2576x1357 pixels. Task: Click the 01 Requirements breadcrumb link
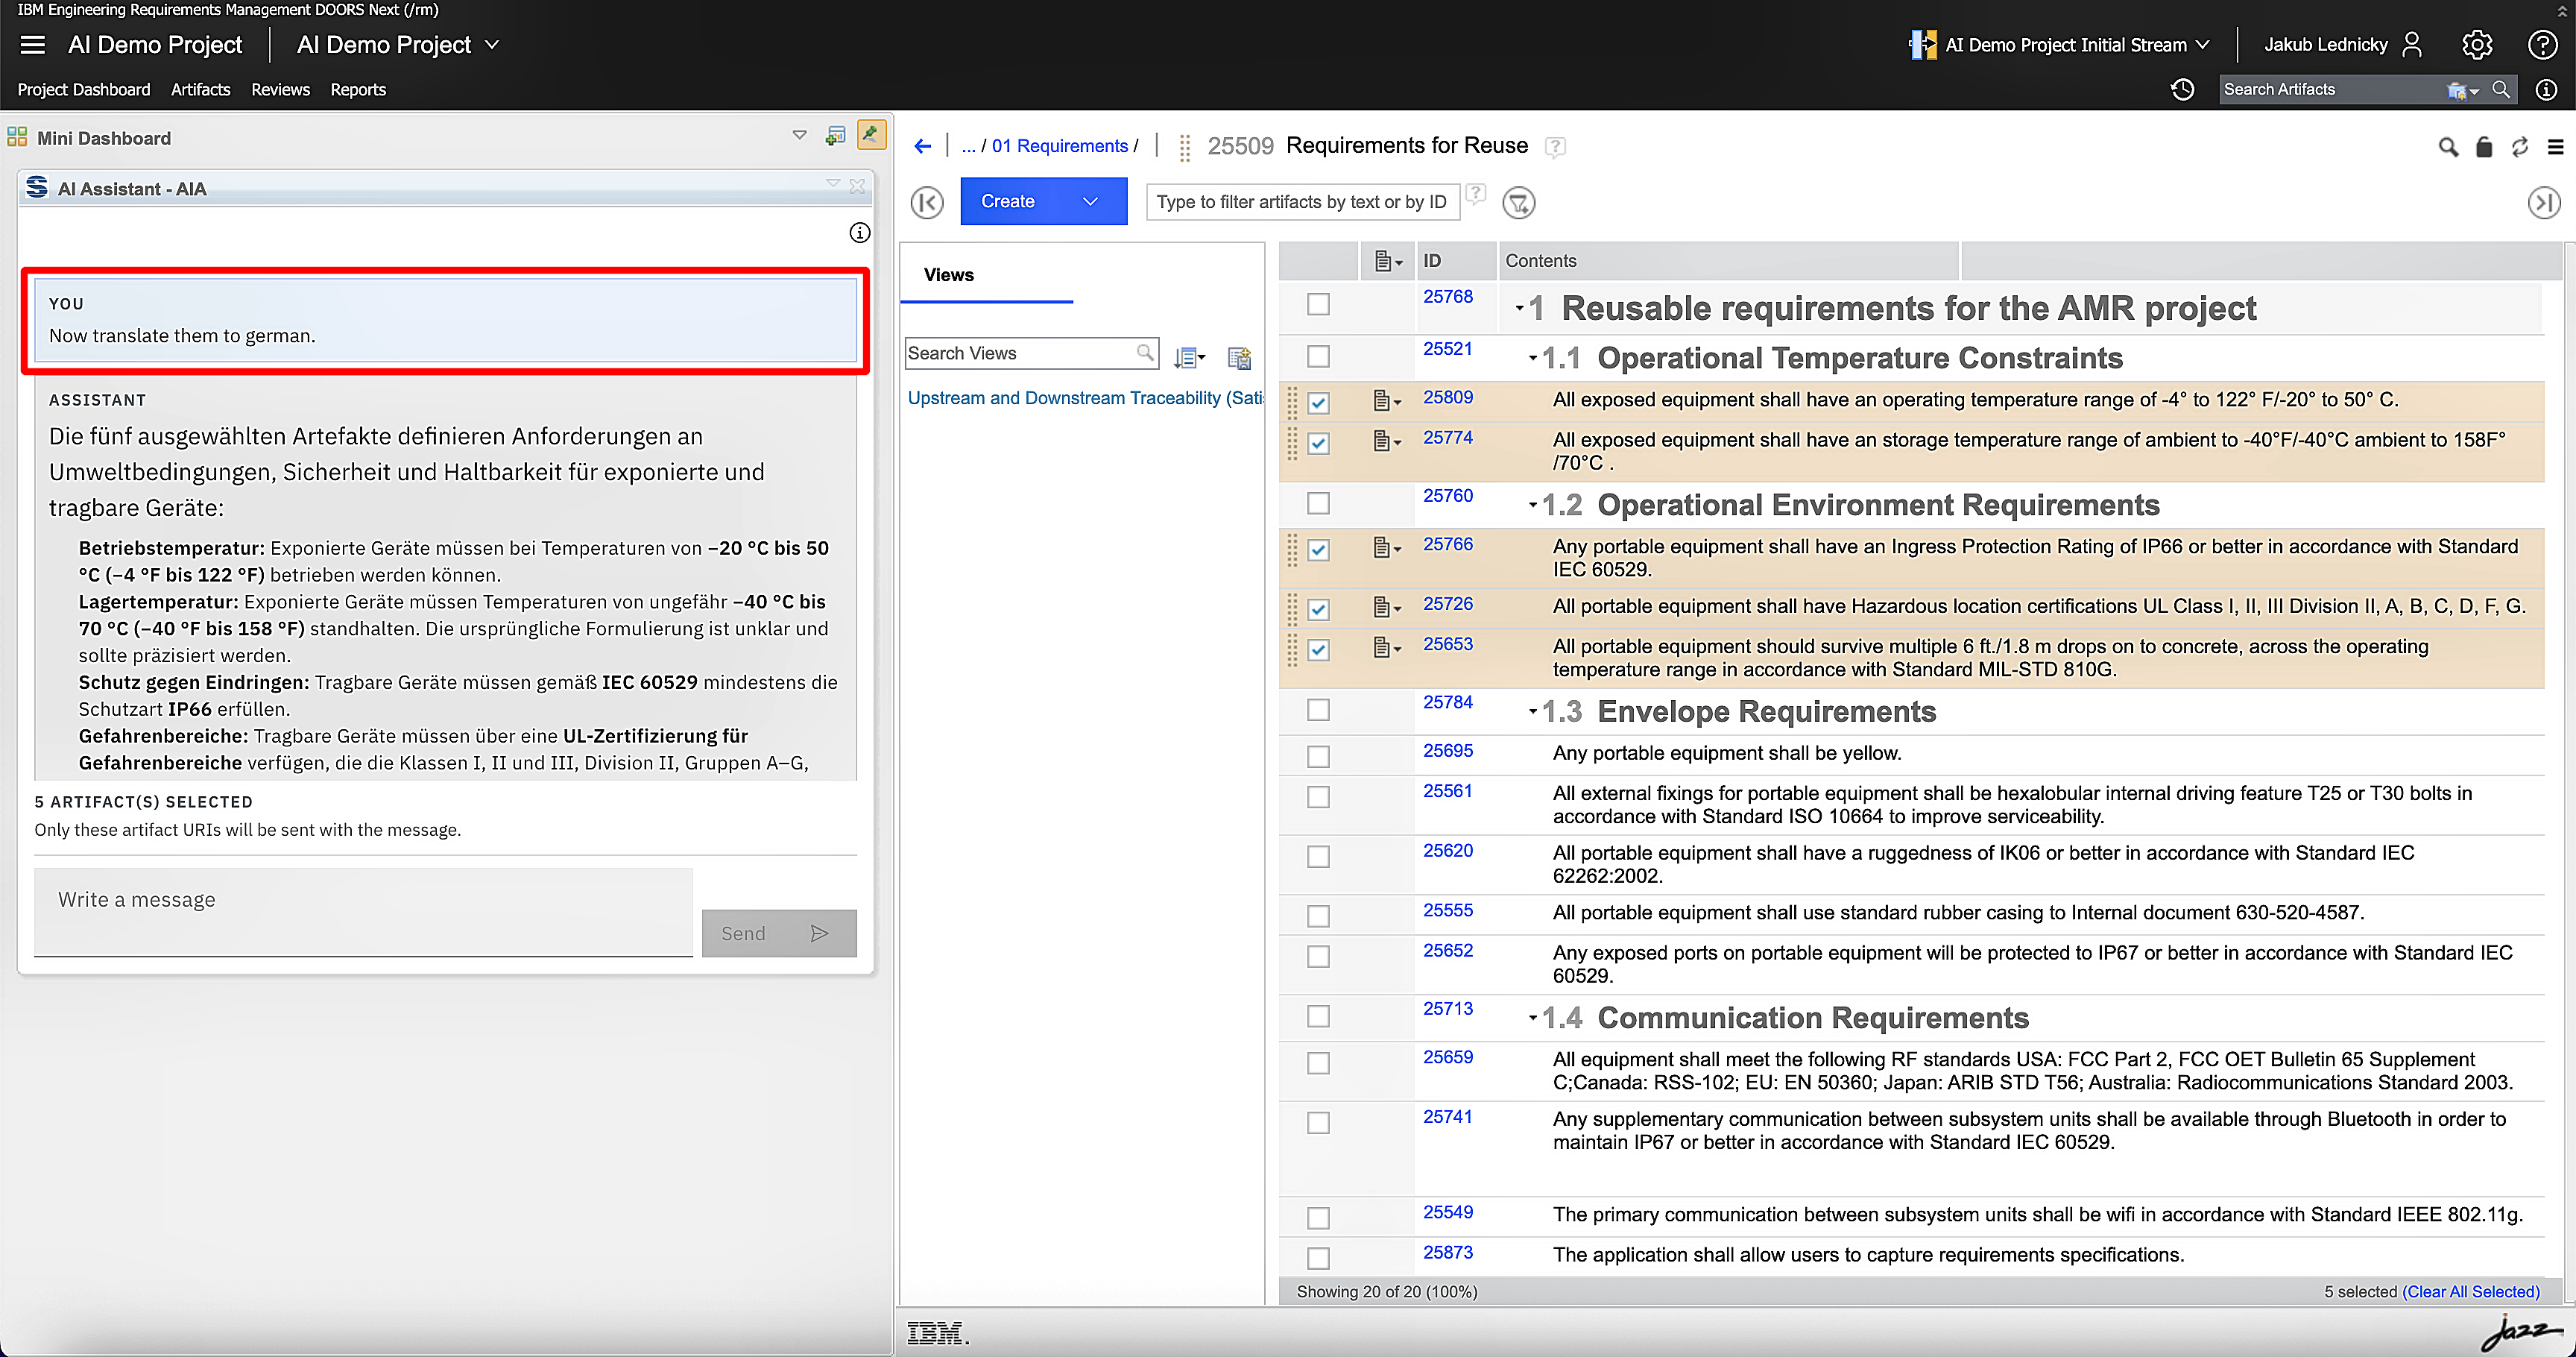(x=1059, y=146)
